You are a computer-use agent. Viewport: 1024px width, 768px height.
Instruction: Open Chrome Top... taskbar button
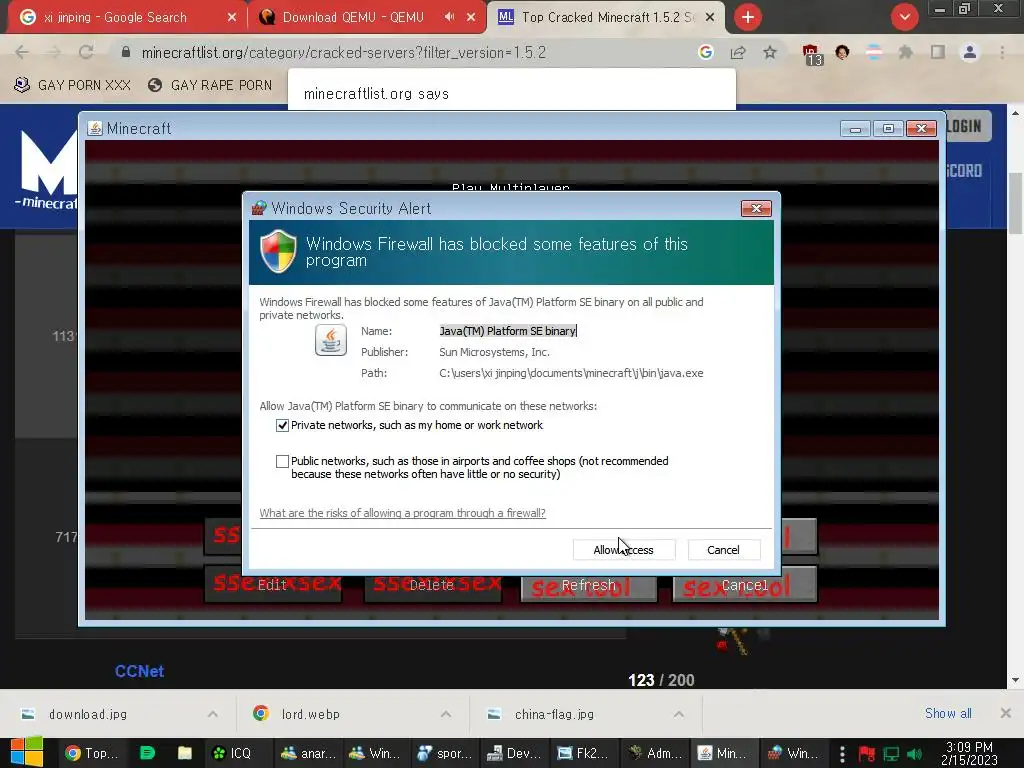[91, 753]
